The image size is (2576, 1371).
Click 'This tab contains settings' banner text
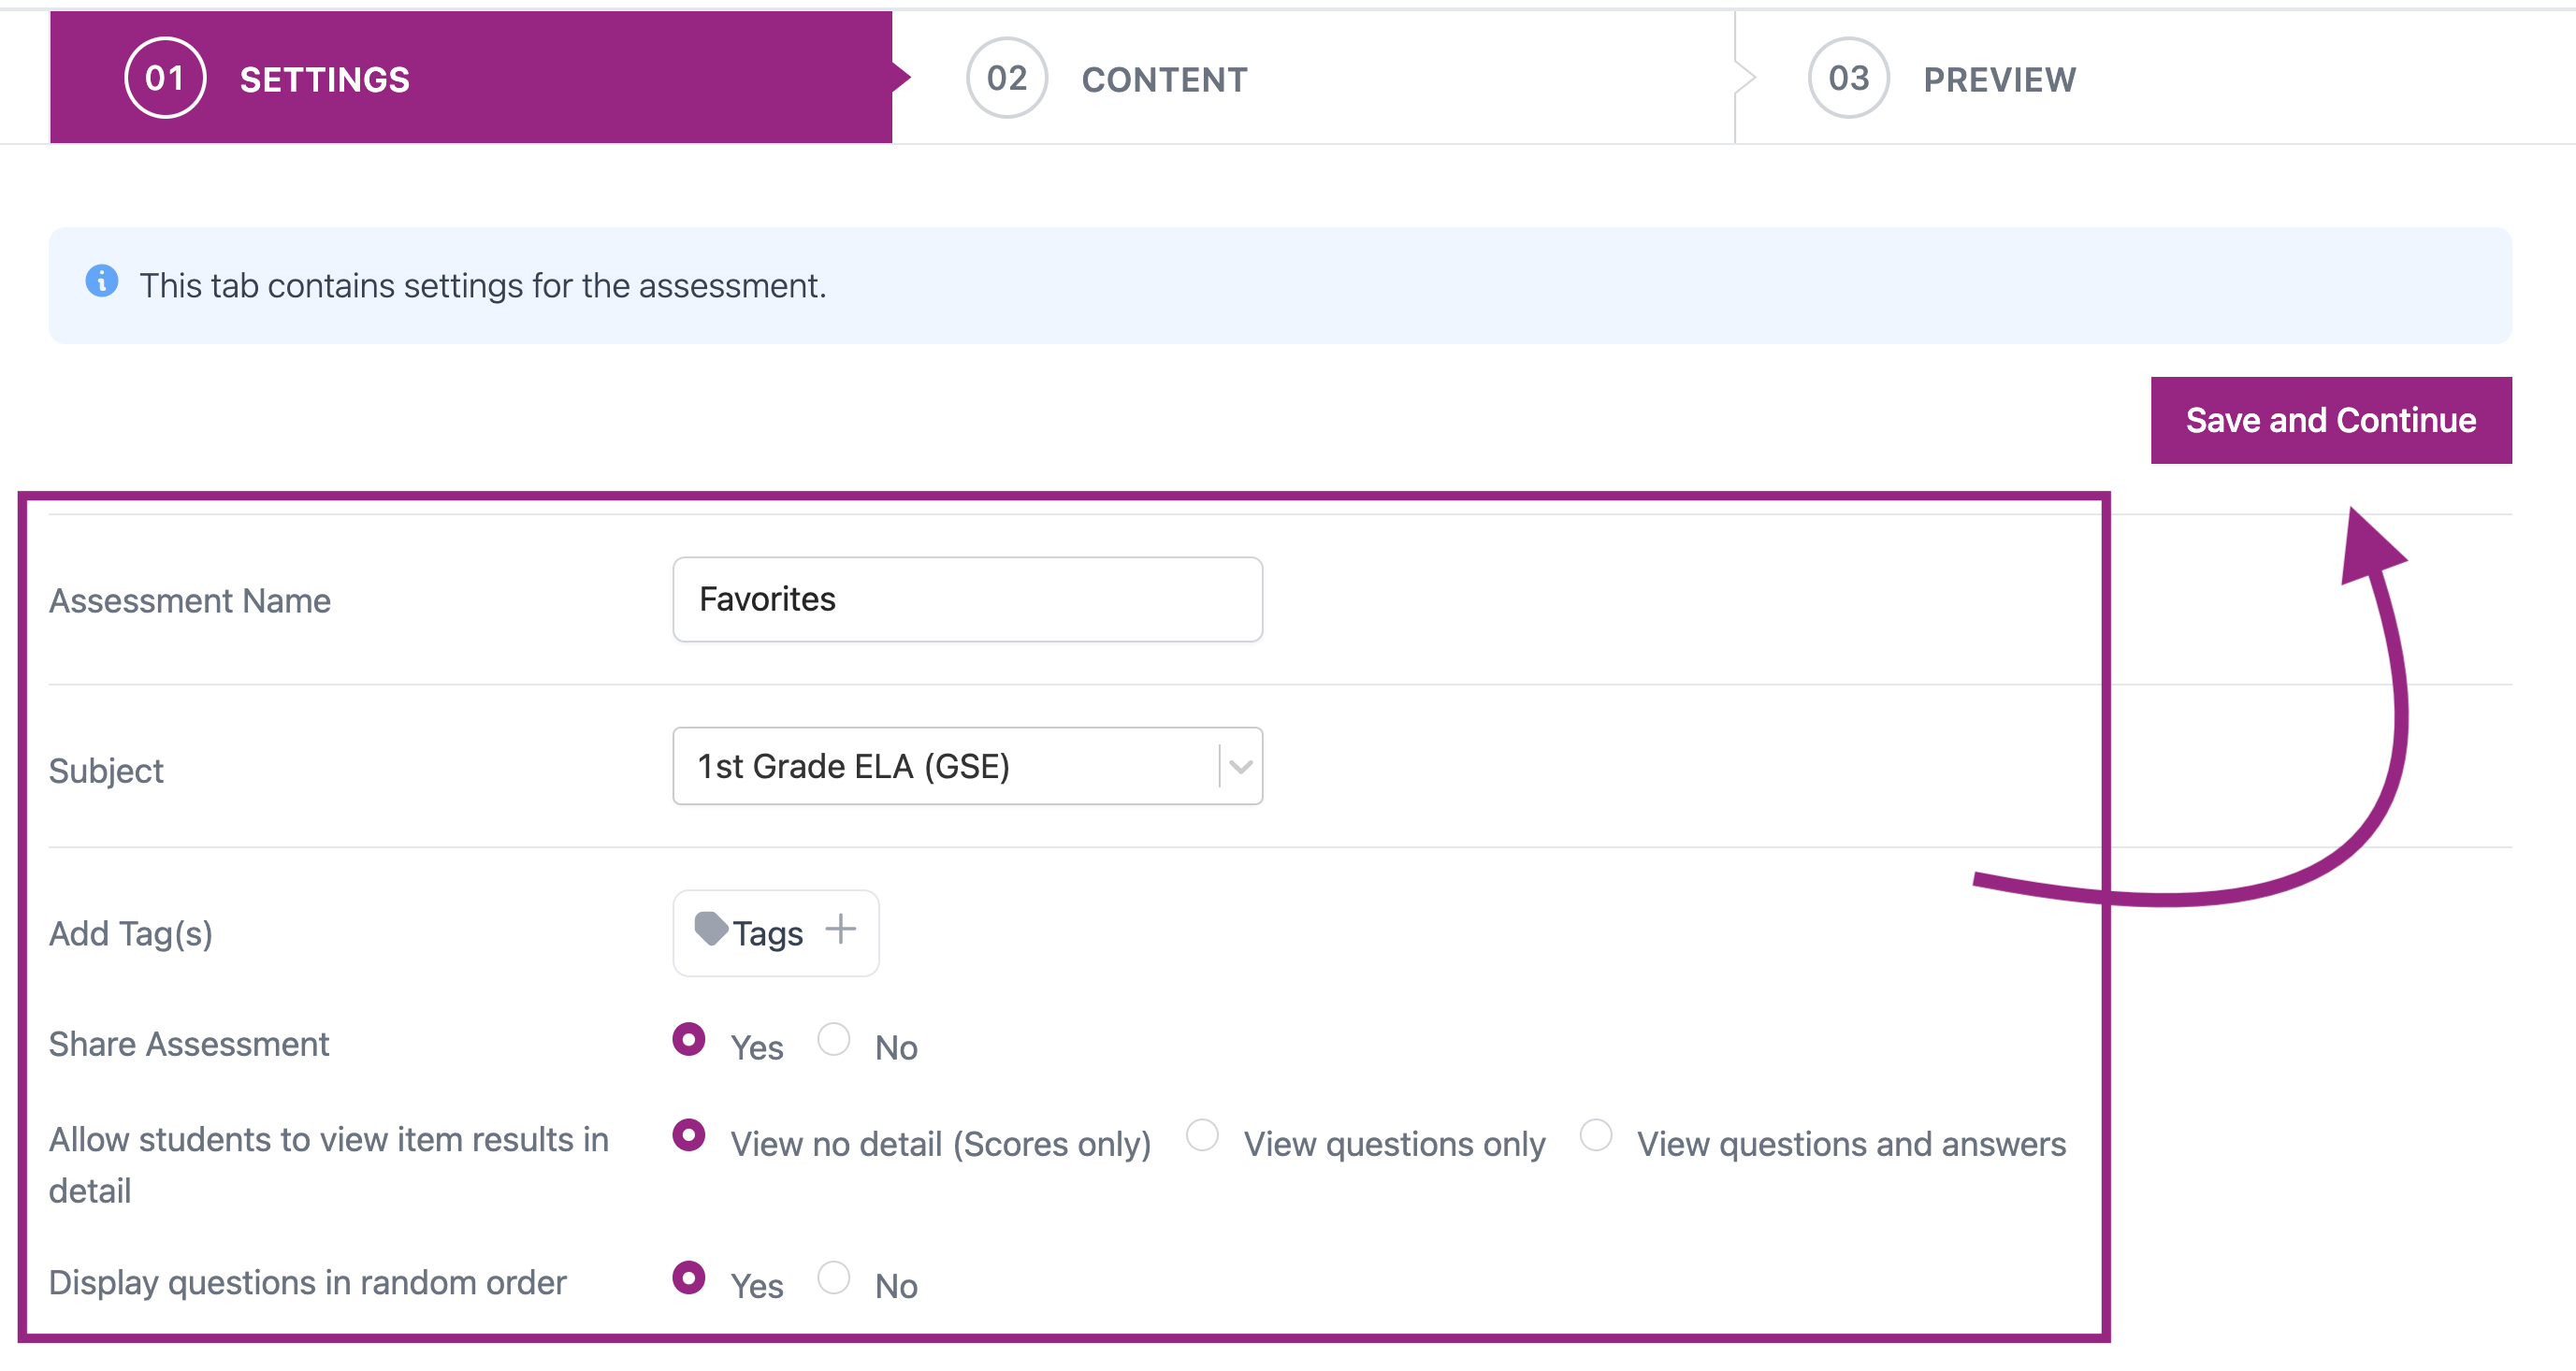pyautogui.click(x=483, y=286)
